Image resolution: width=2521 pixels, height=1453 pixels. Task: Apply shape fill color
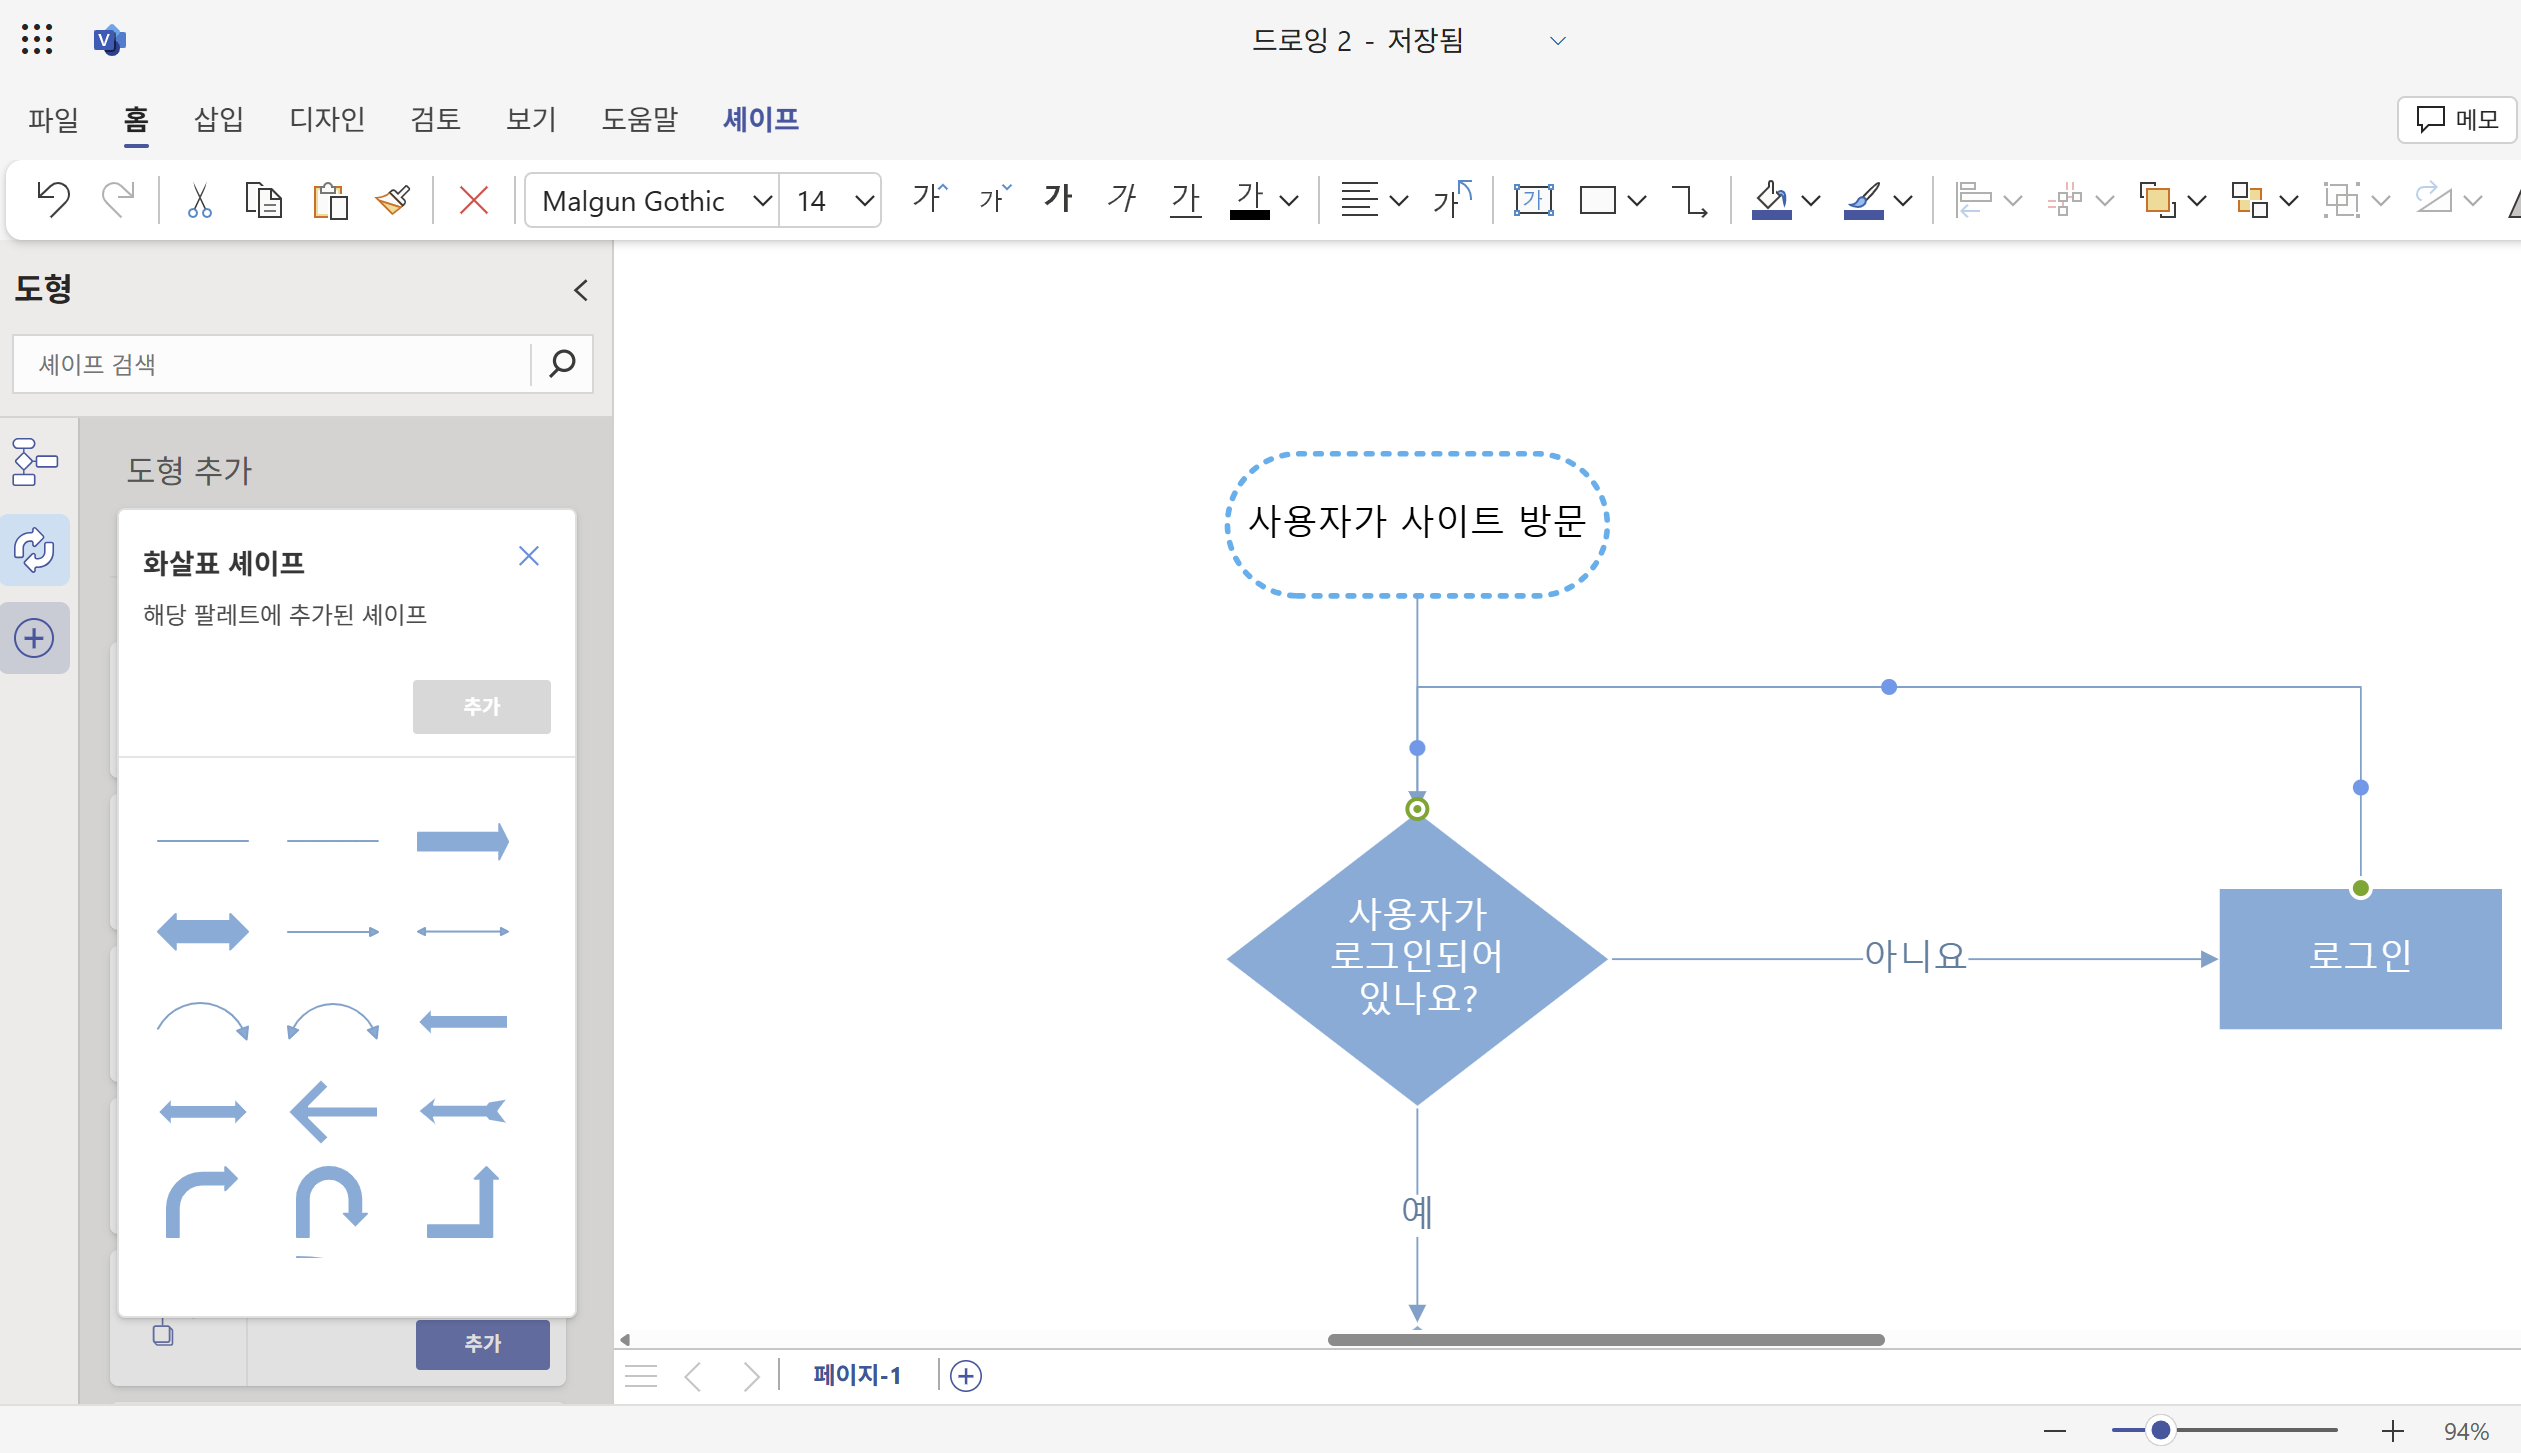coord(1771,199)
